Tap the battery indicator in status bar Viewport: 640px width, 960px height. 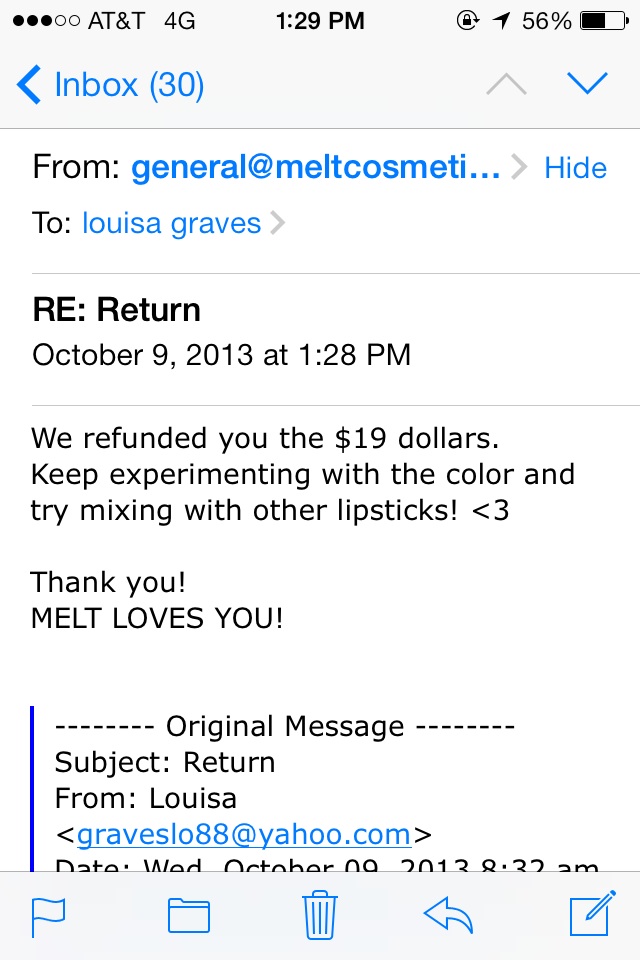pyautogui.click(x=604, y=21)
